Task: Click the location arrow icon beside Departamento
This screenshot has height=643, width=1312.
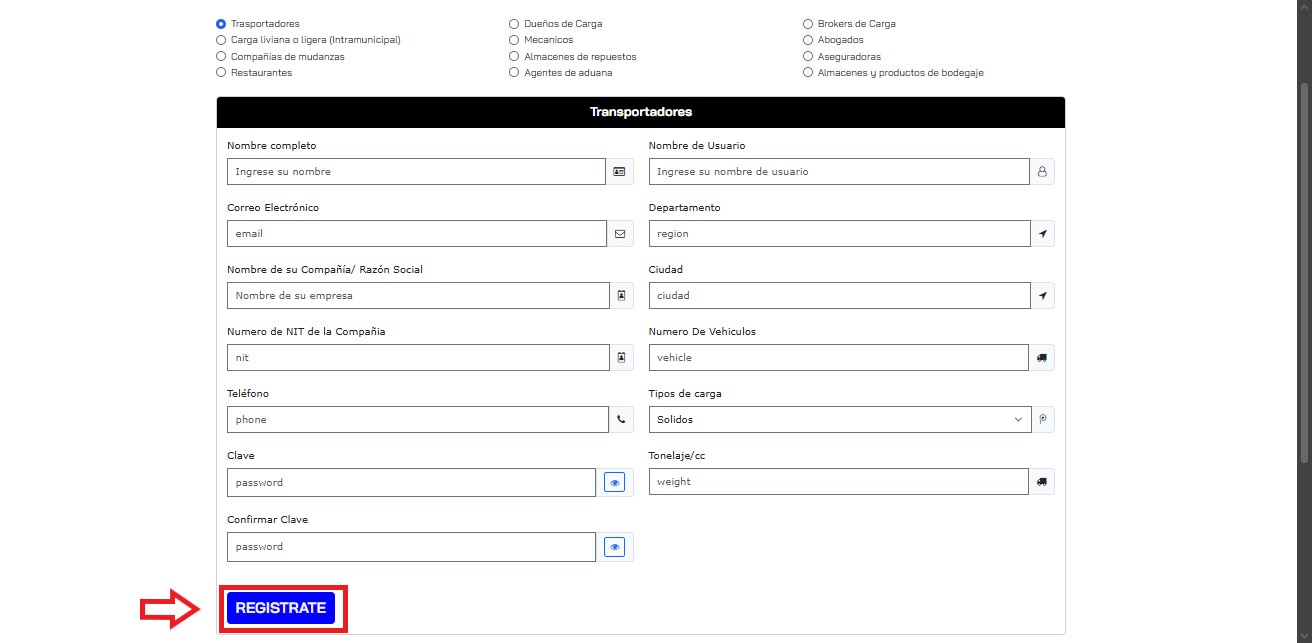Action: tap(1042, 234)
